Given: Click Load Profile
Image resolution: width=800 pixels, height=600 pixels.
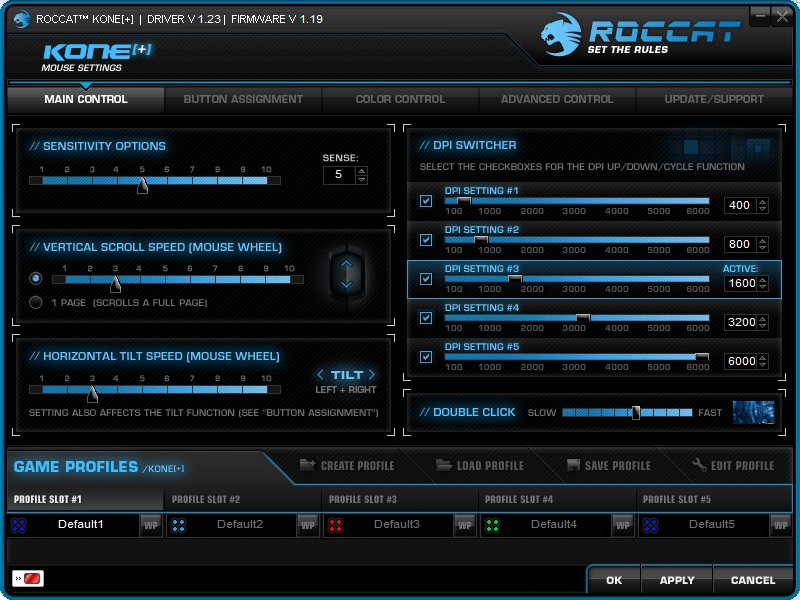Looking at the screenshot, I should tap(480, 465).
